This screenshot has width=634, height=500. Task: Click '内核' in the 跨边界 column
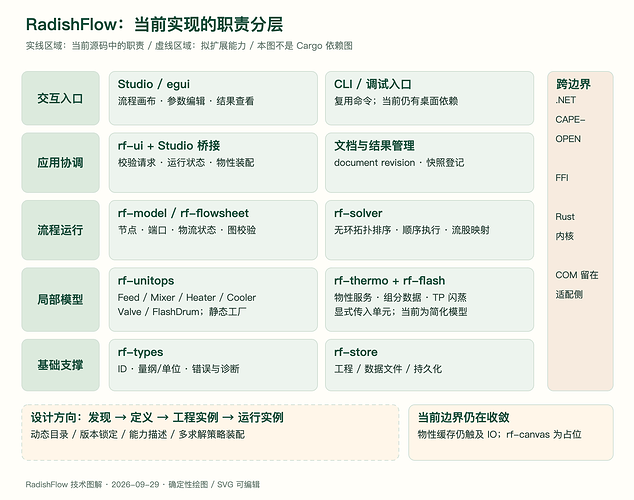565,236
